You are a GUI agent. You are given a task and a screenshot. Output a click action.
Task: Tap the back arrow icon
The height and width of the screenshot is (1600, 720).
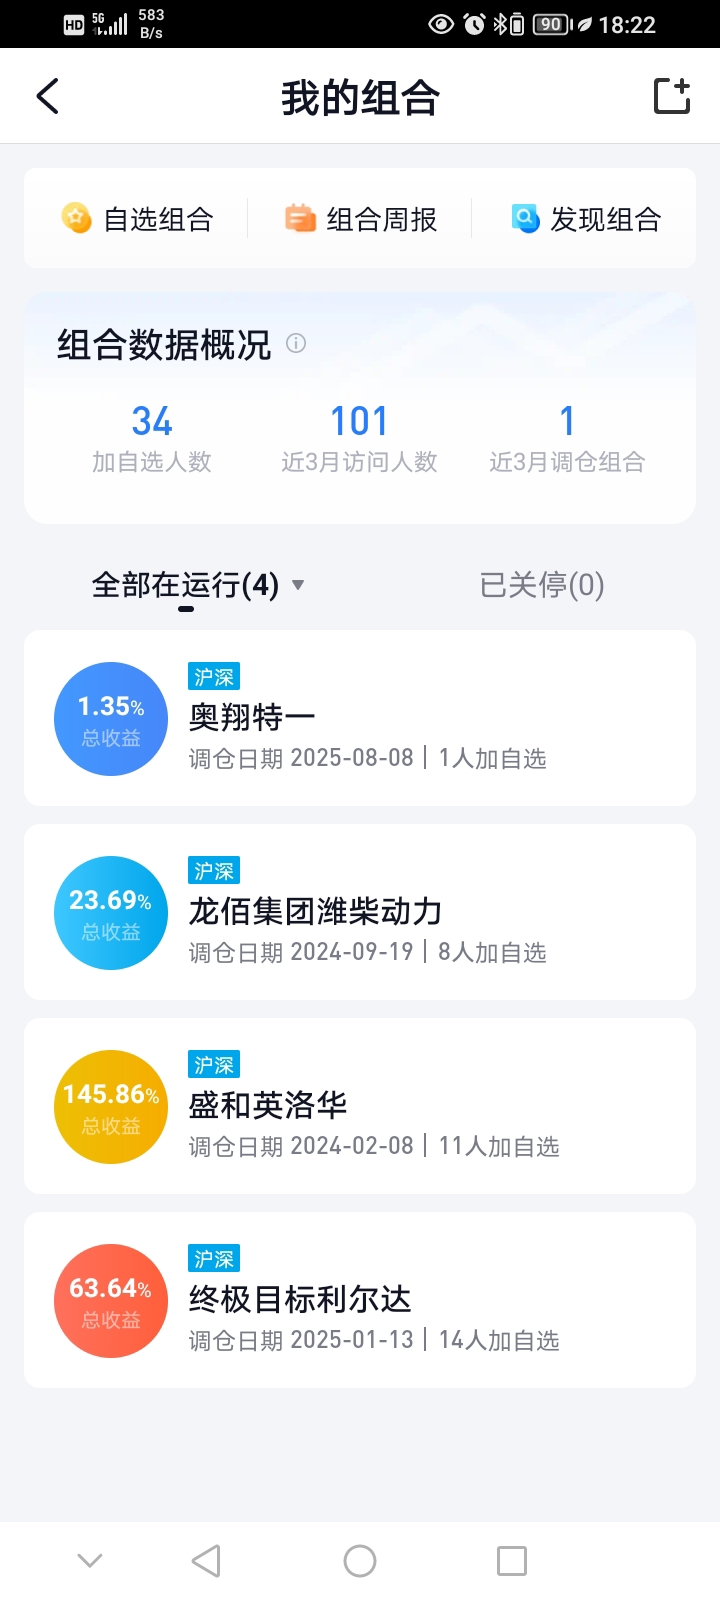point(47,96)
